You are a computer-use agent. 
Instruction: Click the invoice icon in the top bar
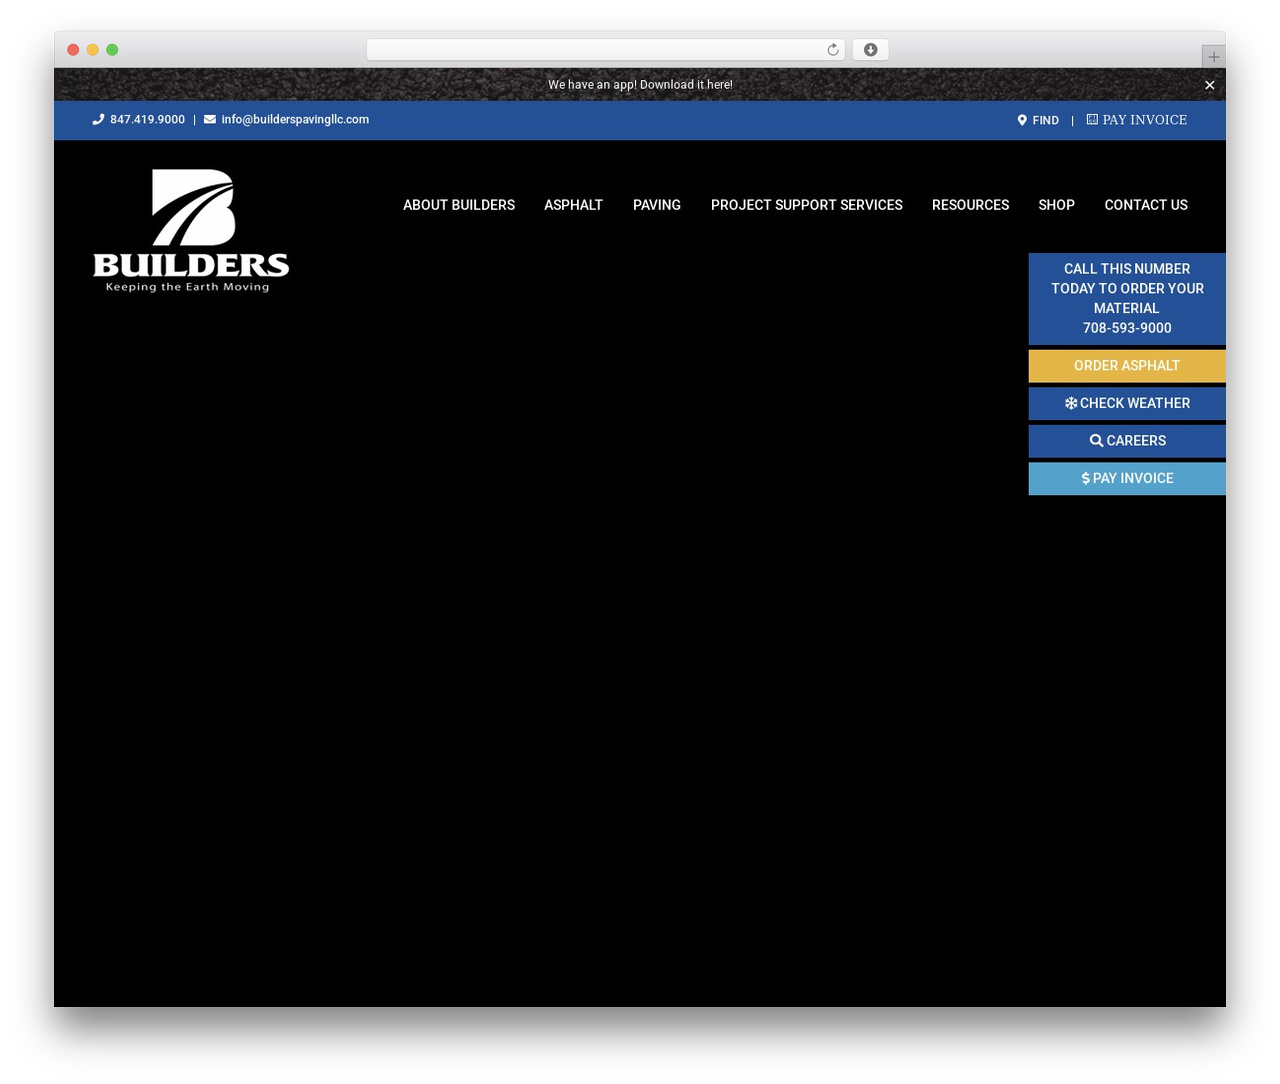click(1092, 119)
